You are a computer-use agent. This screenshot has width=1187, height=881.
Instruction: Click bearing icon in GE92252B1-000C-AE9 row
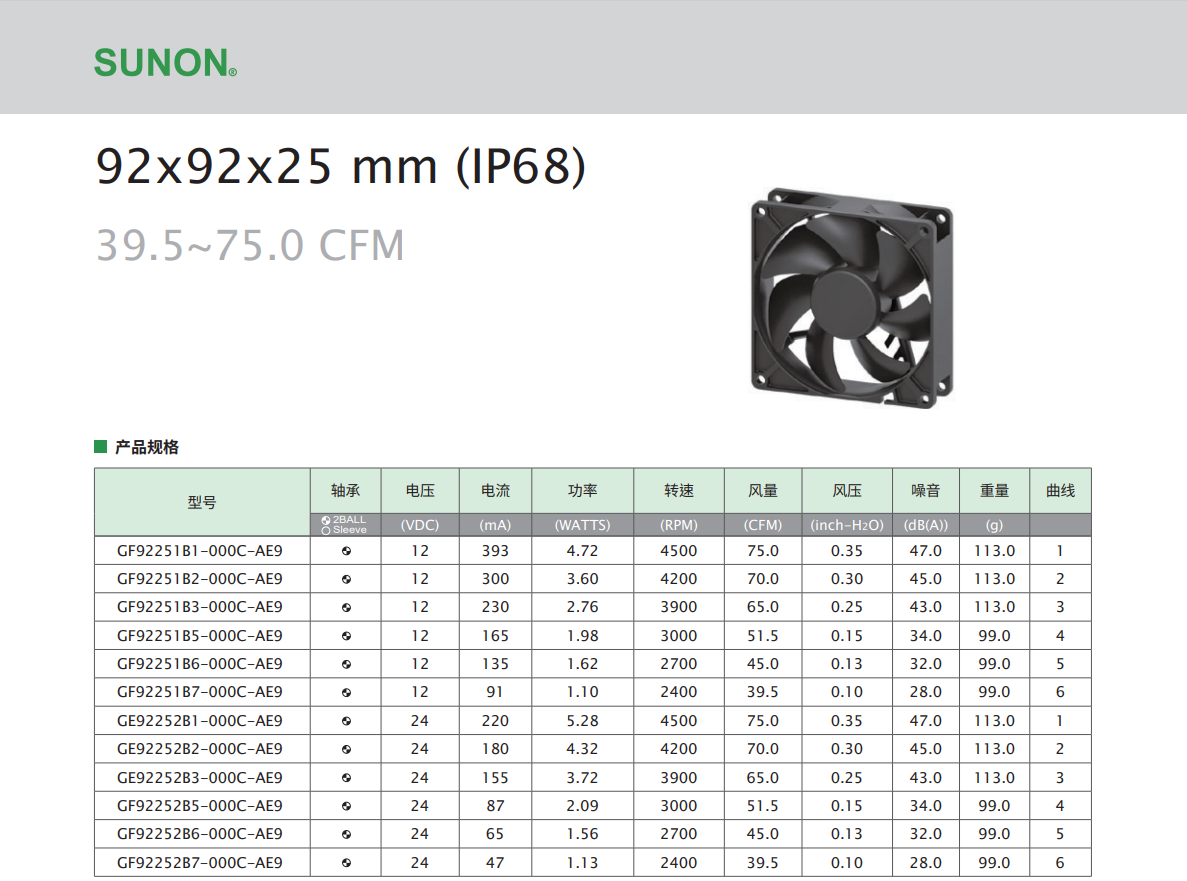[346, 721]
